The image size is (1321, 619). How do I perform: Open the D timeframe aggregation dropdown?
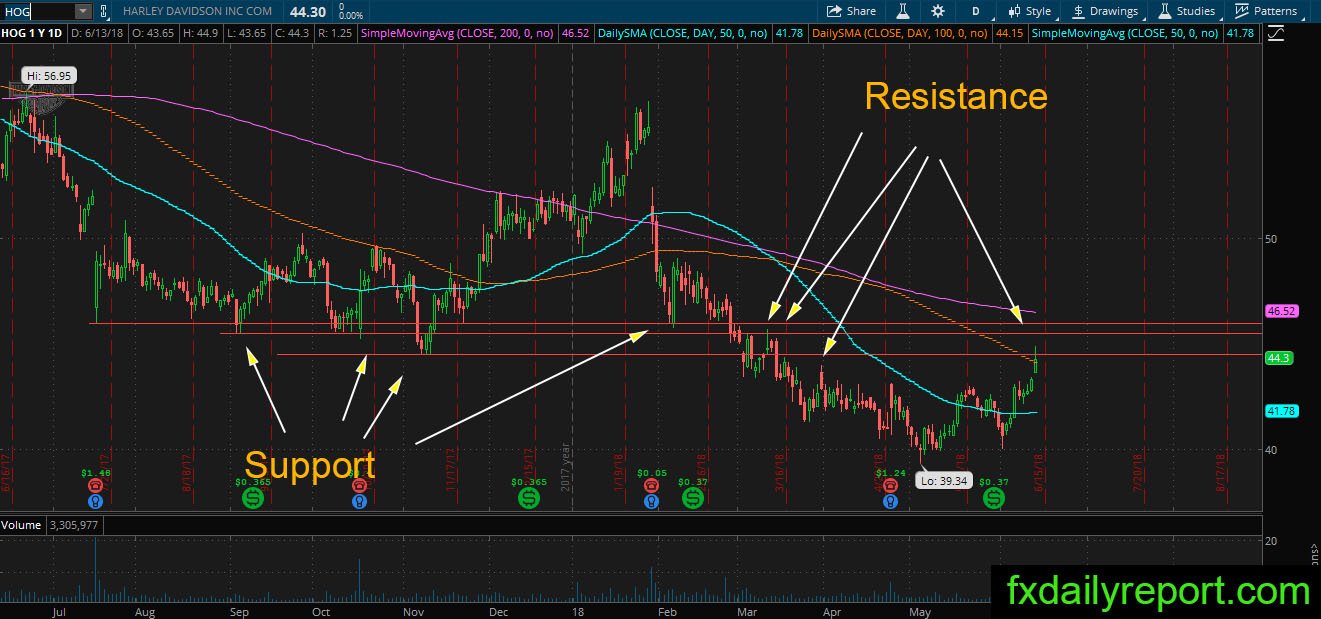coord(975,11)
